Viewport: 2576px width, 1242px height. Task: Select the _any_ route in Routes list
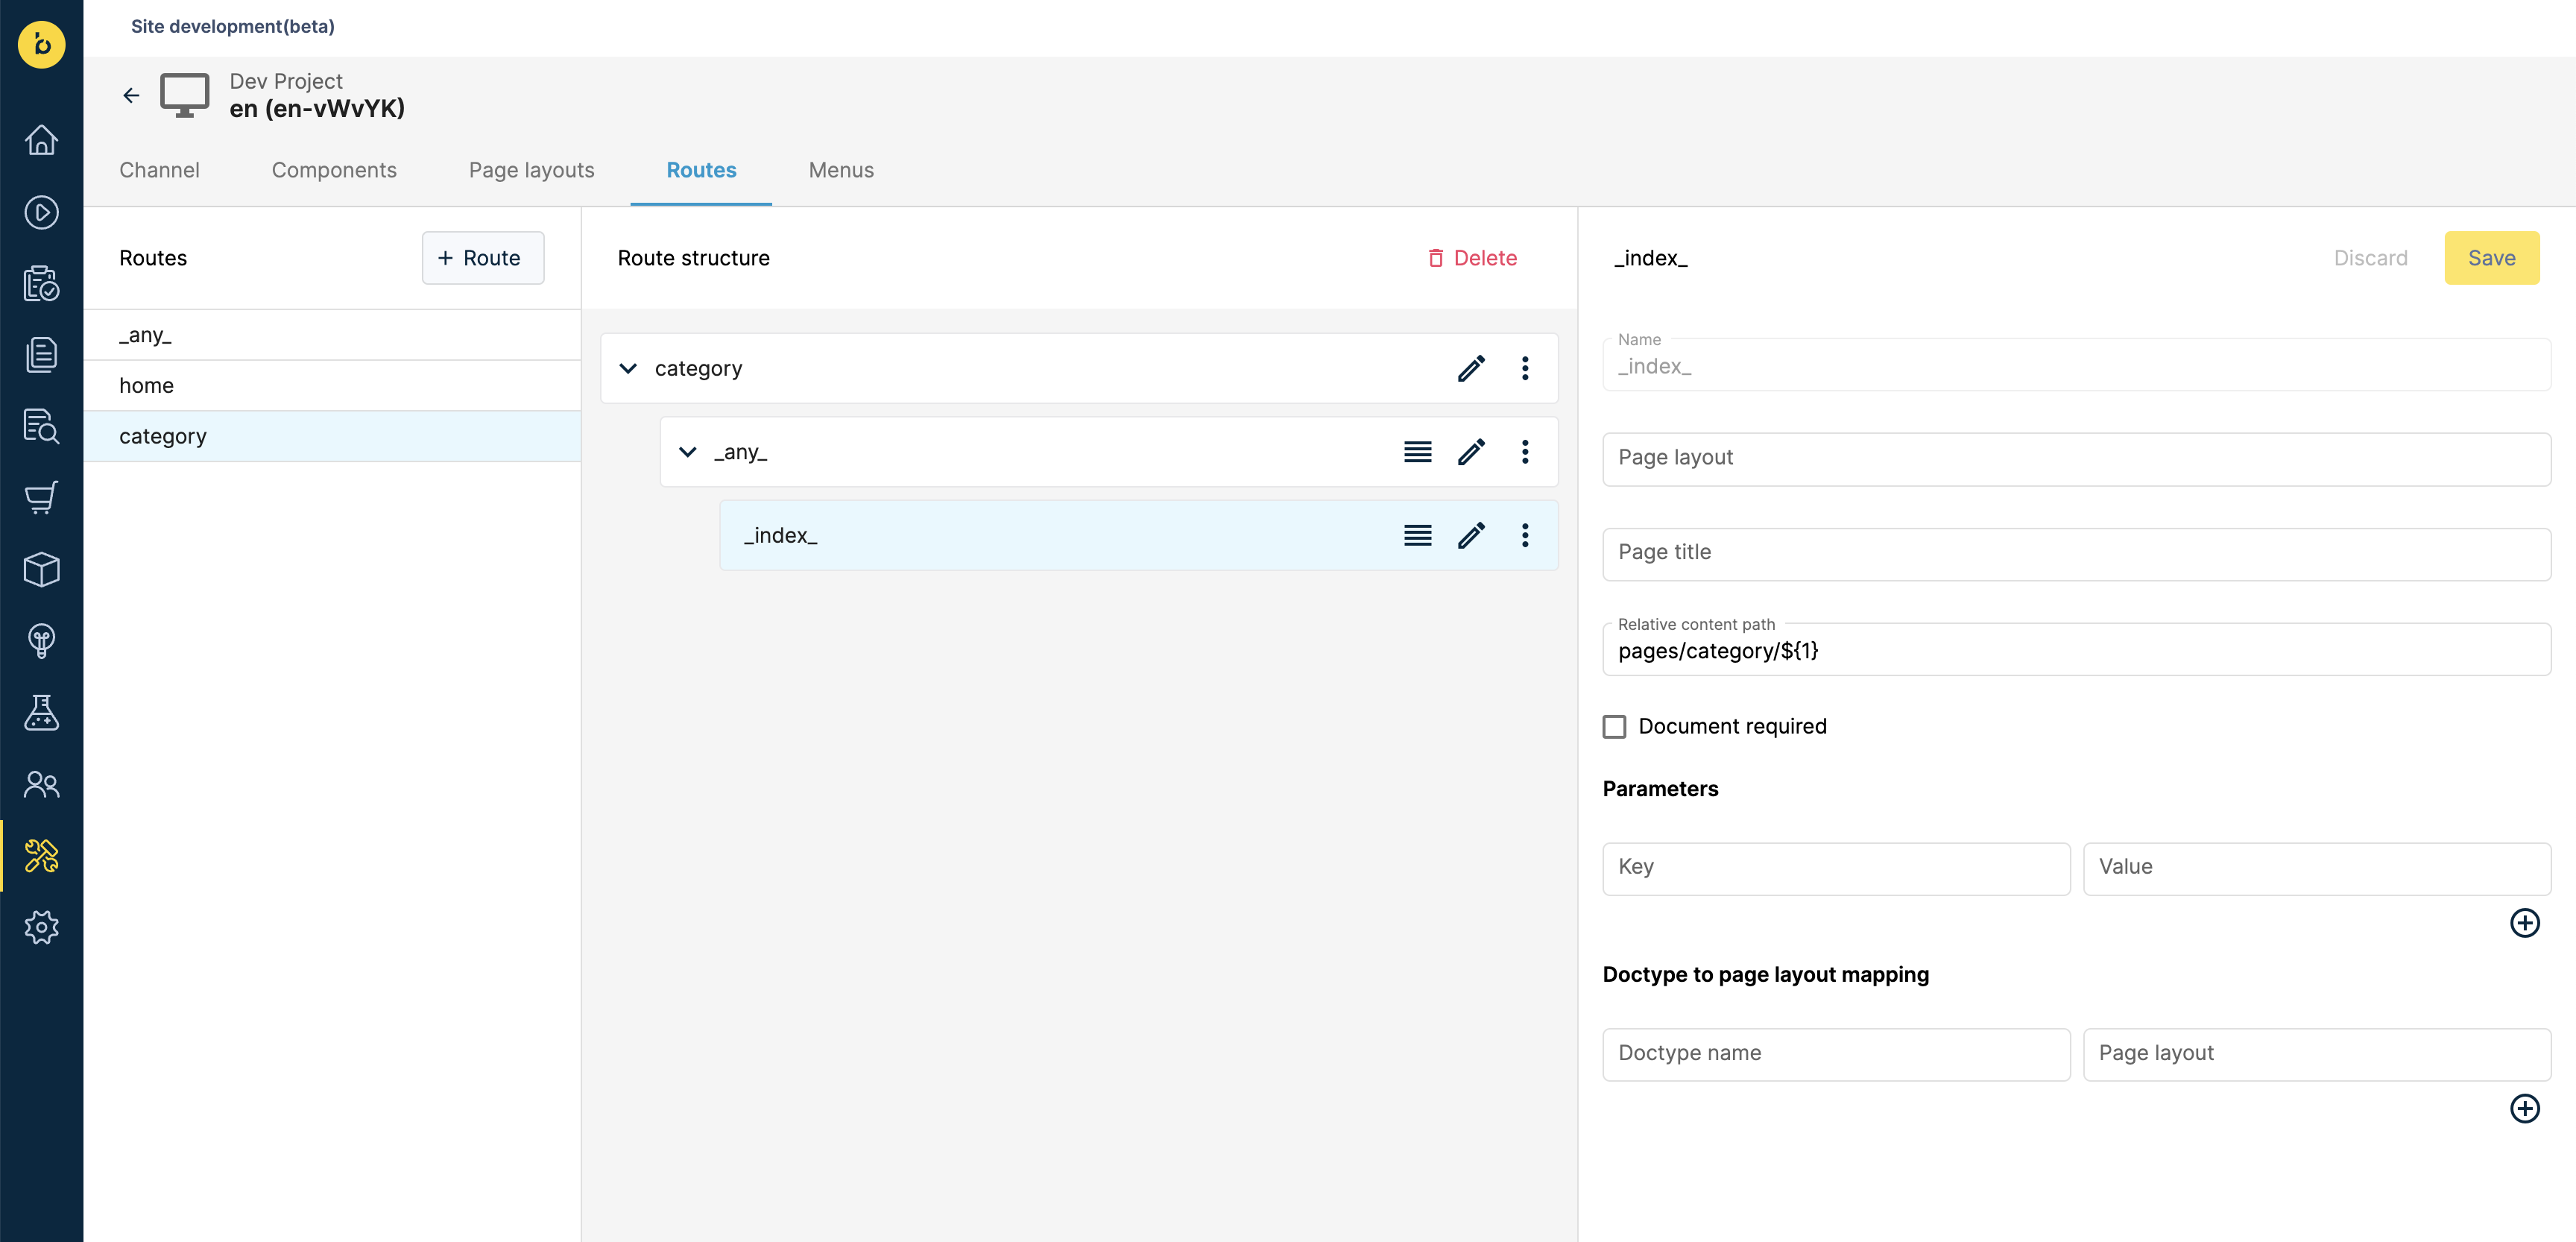point(332,335)
